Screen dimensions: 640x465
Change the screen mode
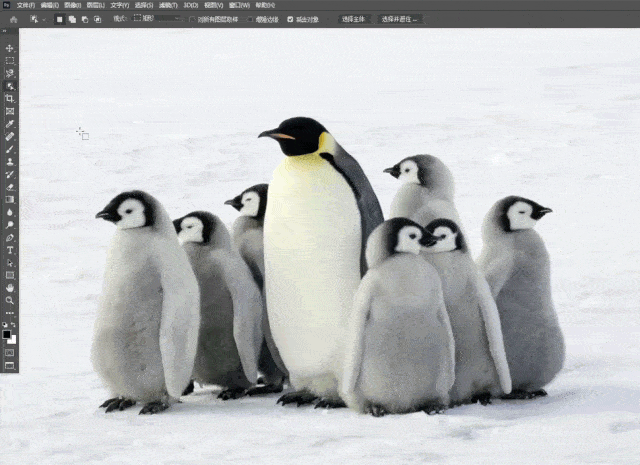pos(9,365)
